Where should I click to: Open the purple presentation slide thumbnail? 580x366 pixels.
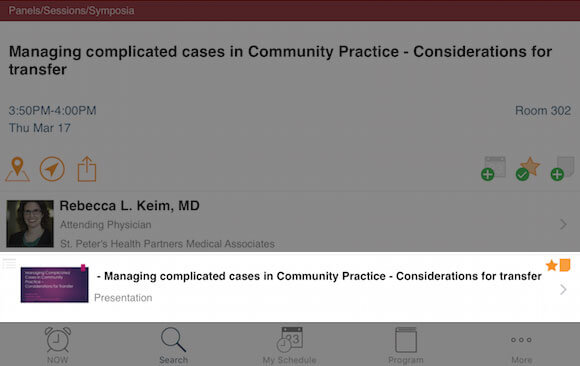click(x=54, y=285)
